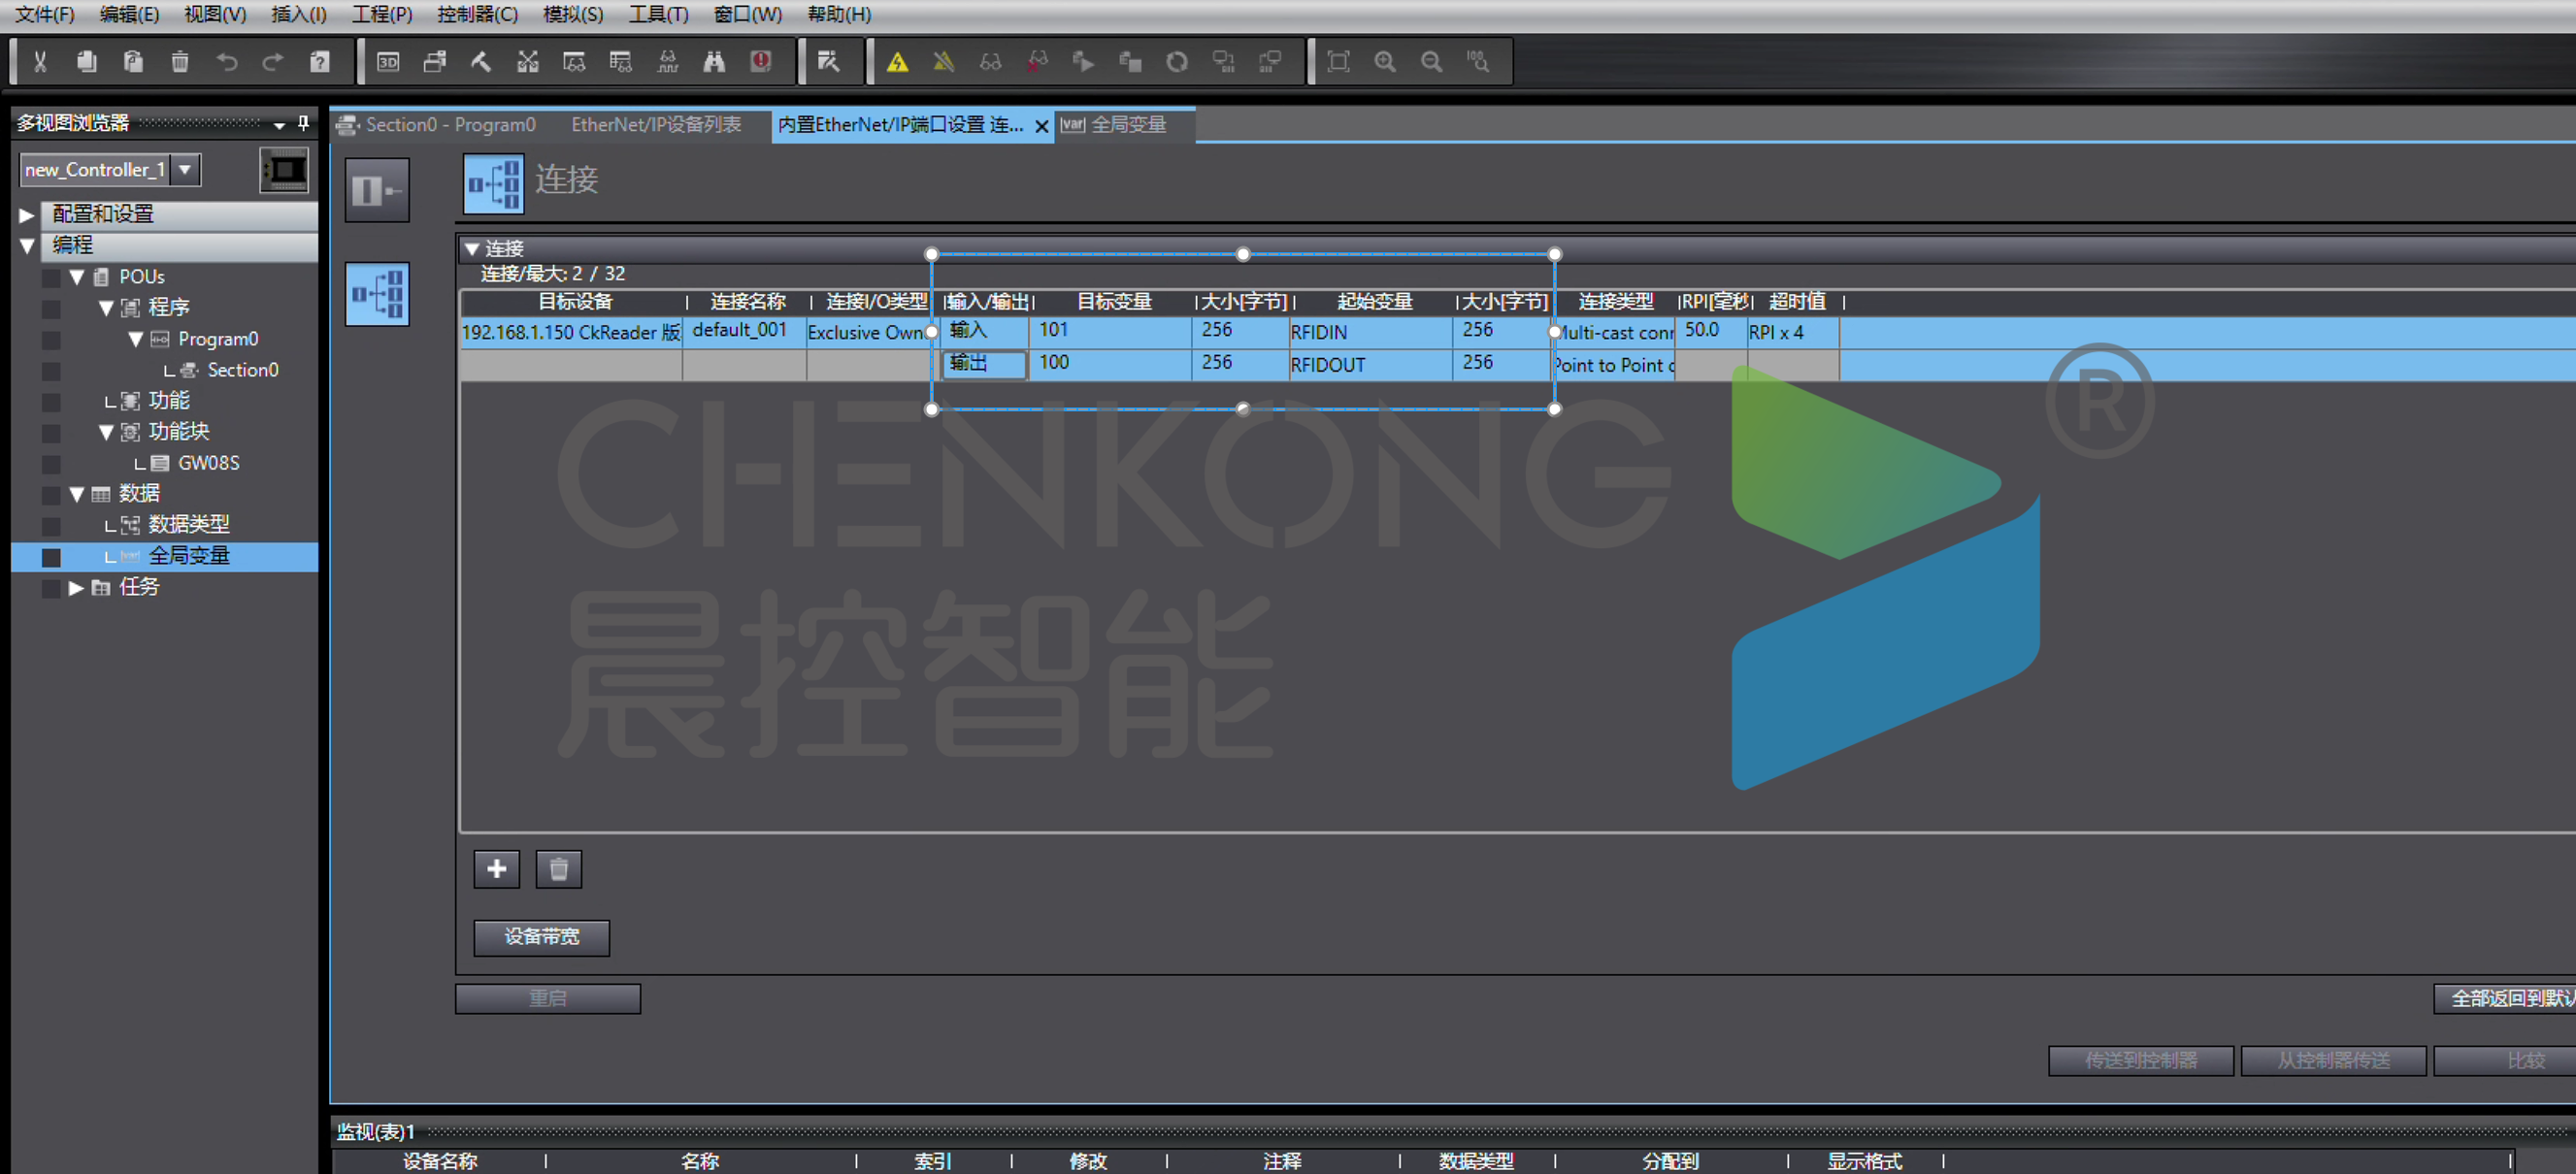Click the red error alert toolbar icon
This screenshot has width=2576, height=1174.
click(761, 62)
